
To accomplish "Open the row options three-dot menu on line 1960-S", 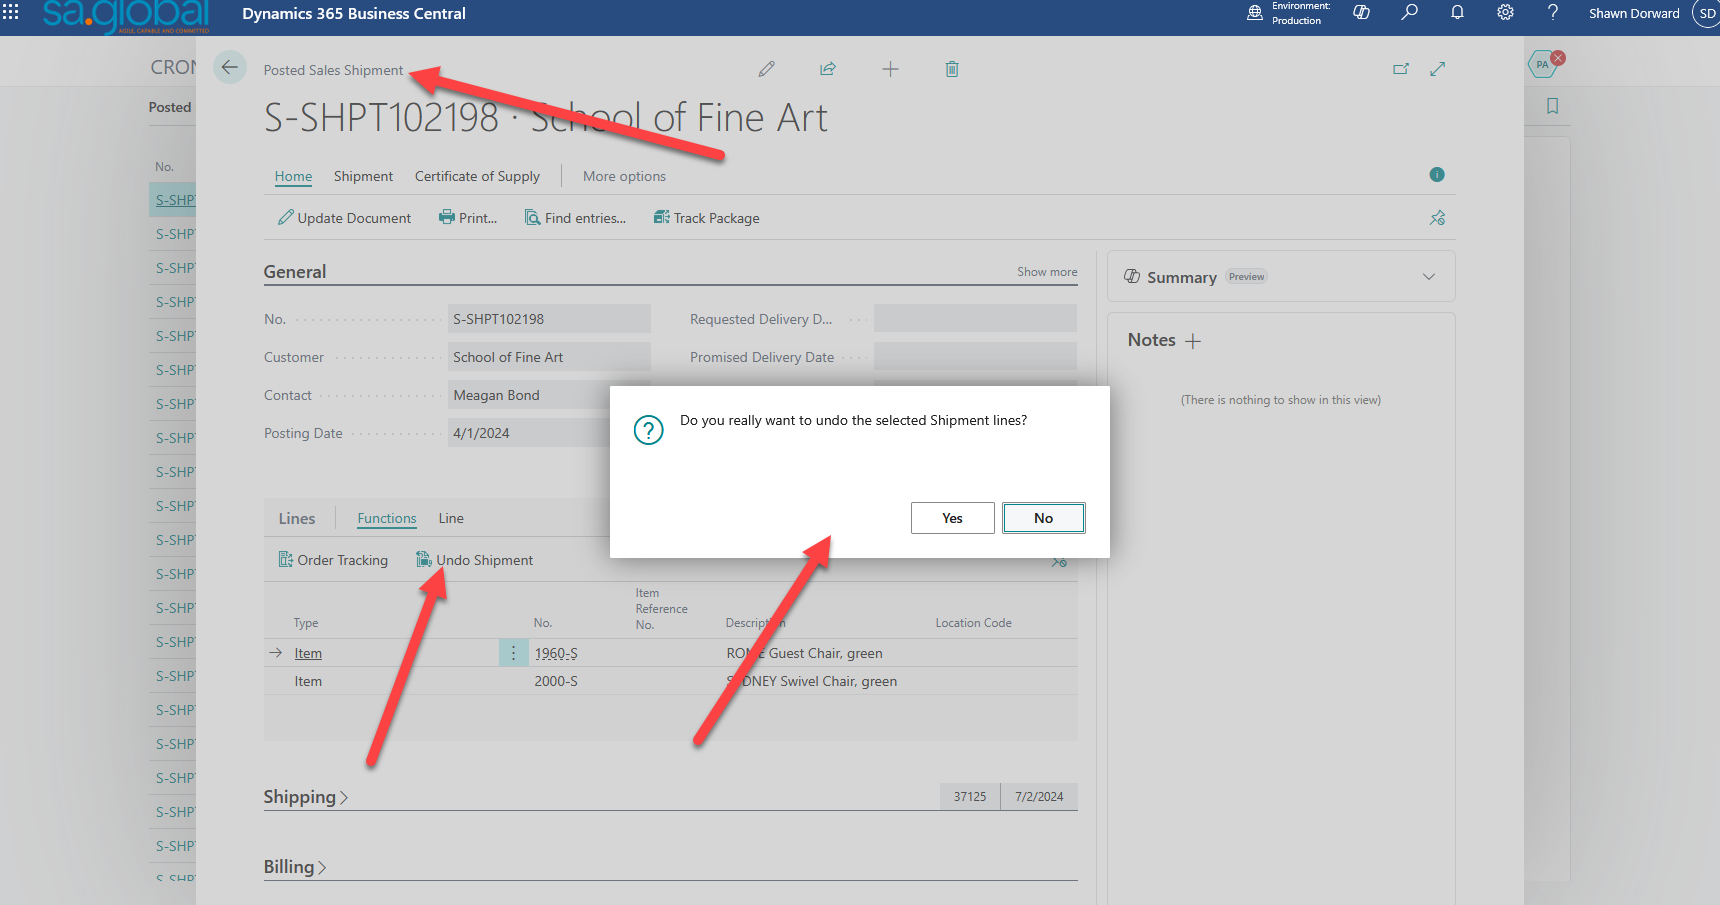I will click(513, 652).
